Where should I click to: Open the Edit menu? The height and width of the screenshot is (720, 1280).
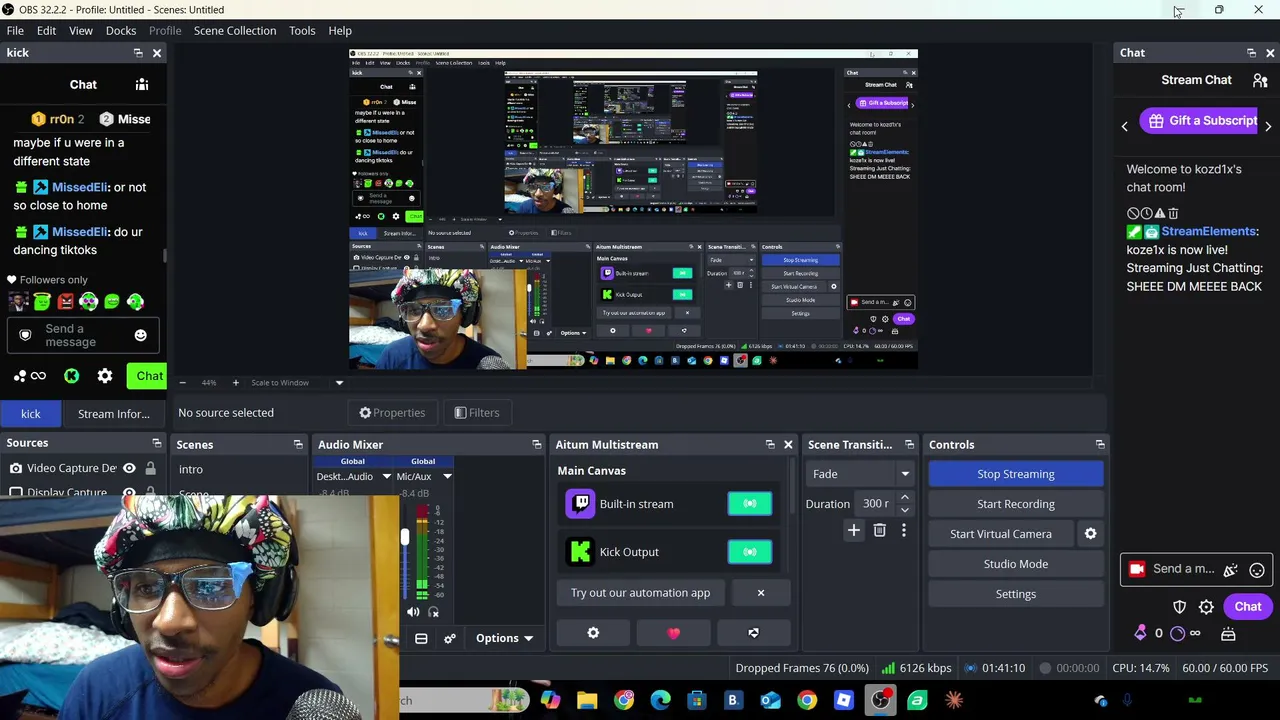[x=46, y=31]
